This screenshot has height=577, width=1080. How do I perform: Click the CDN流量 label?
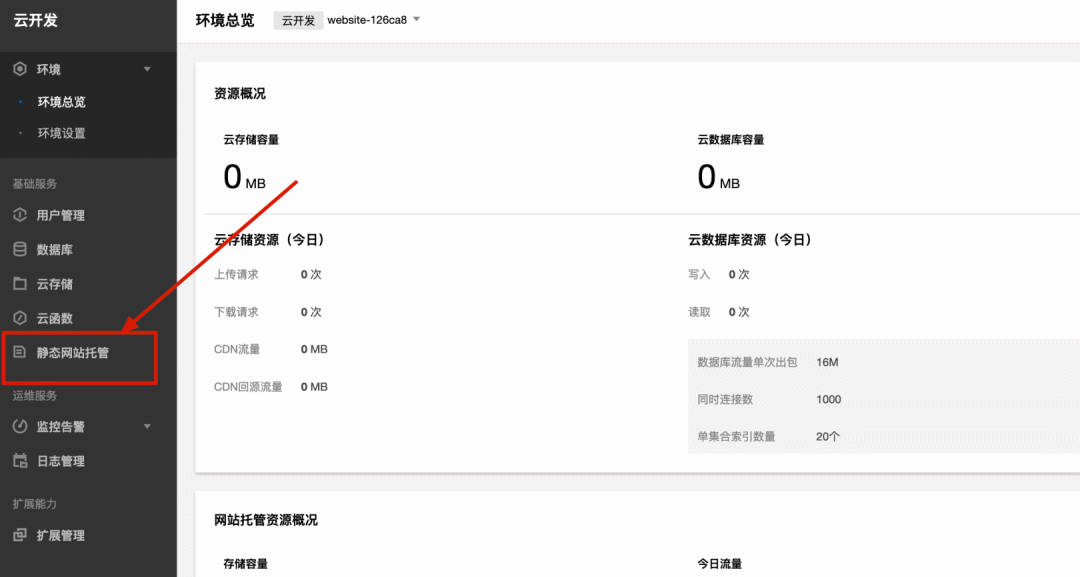coord(237,349)
